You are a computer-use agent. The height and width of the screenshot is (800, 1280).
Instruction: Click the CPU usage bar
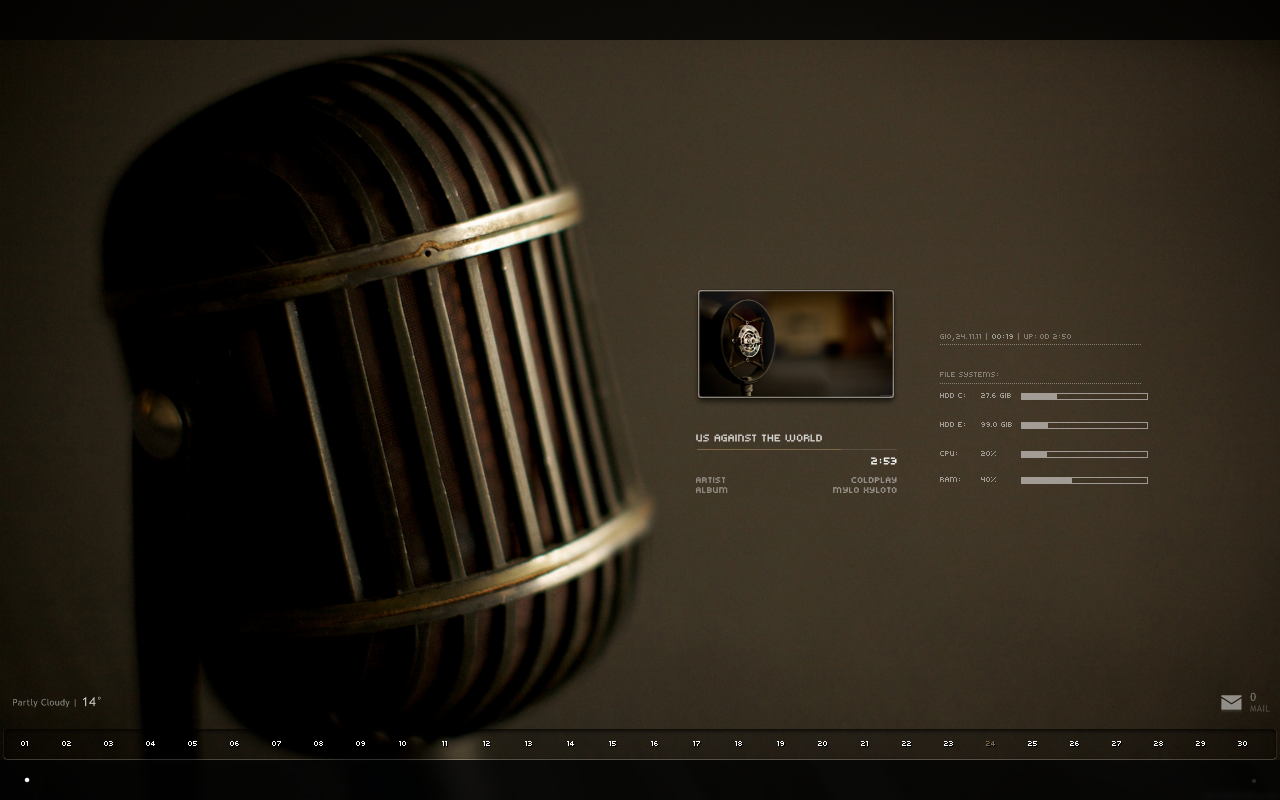1084,454
